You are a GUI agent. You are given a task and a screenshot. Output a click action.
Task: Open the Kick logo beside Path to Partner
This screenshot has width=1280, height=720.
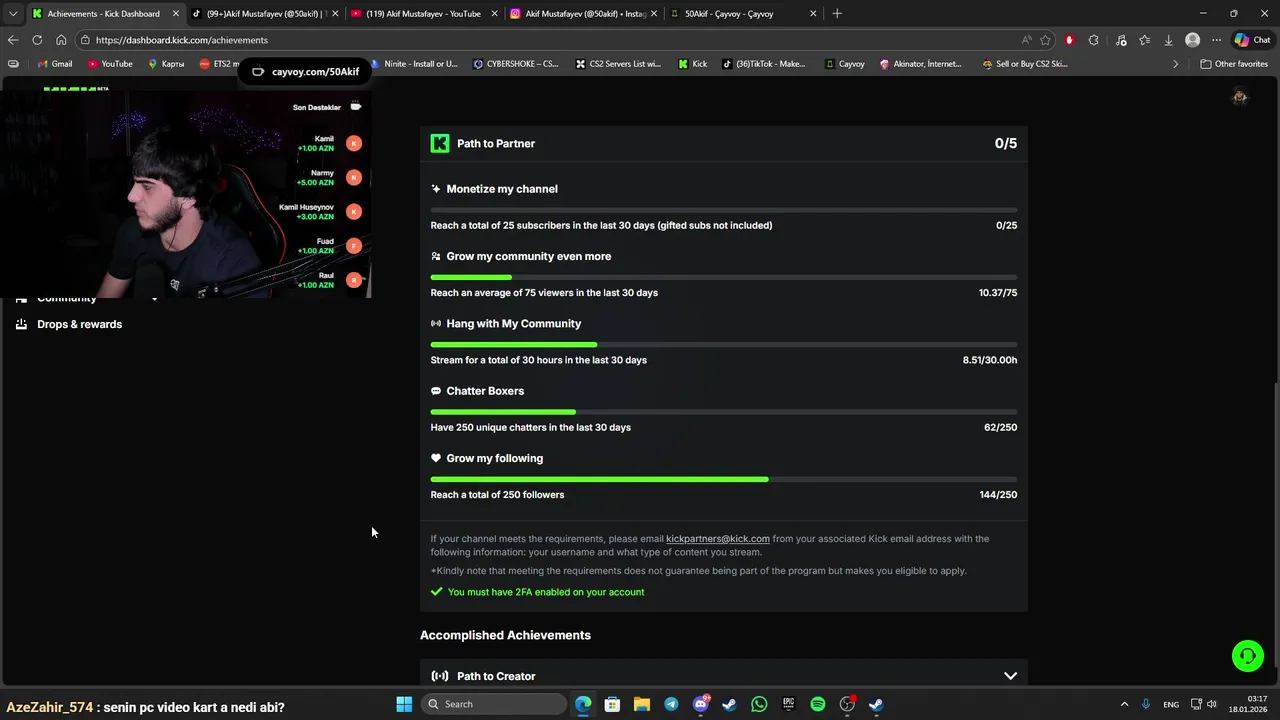click(x=440, y=143)
